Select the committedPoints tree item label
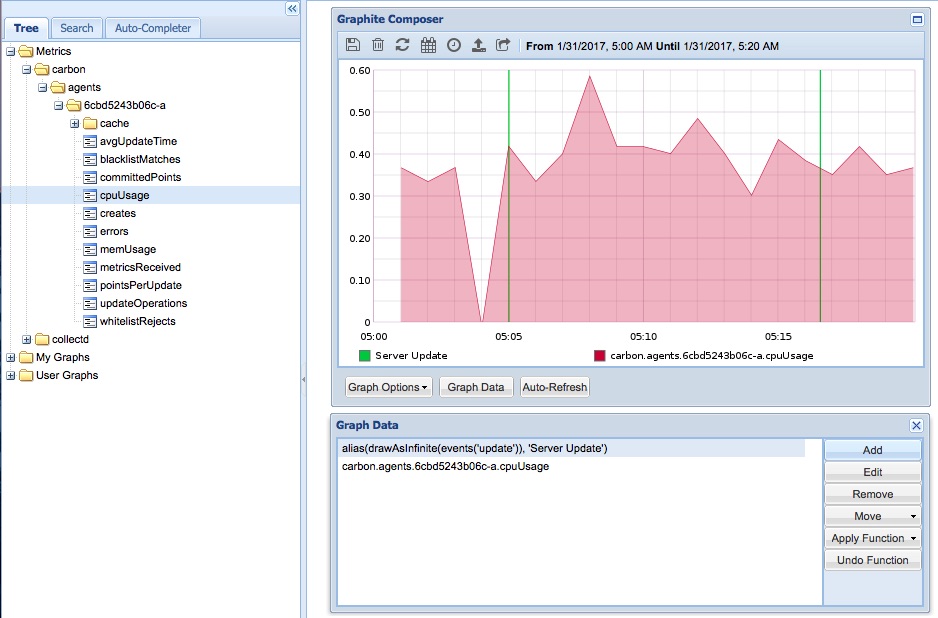 (140, 178)
